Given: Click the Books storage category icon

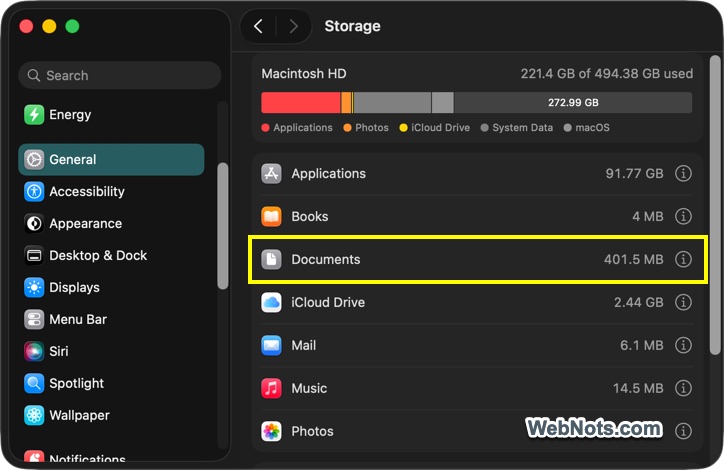Looking at the screenshot, I should pos(272,217).
